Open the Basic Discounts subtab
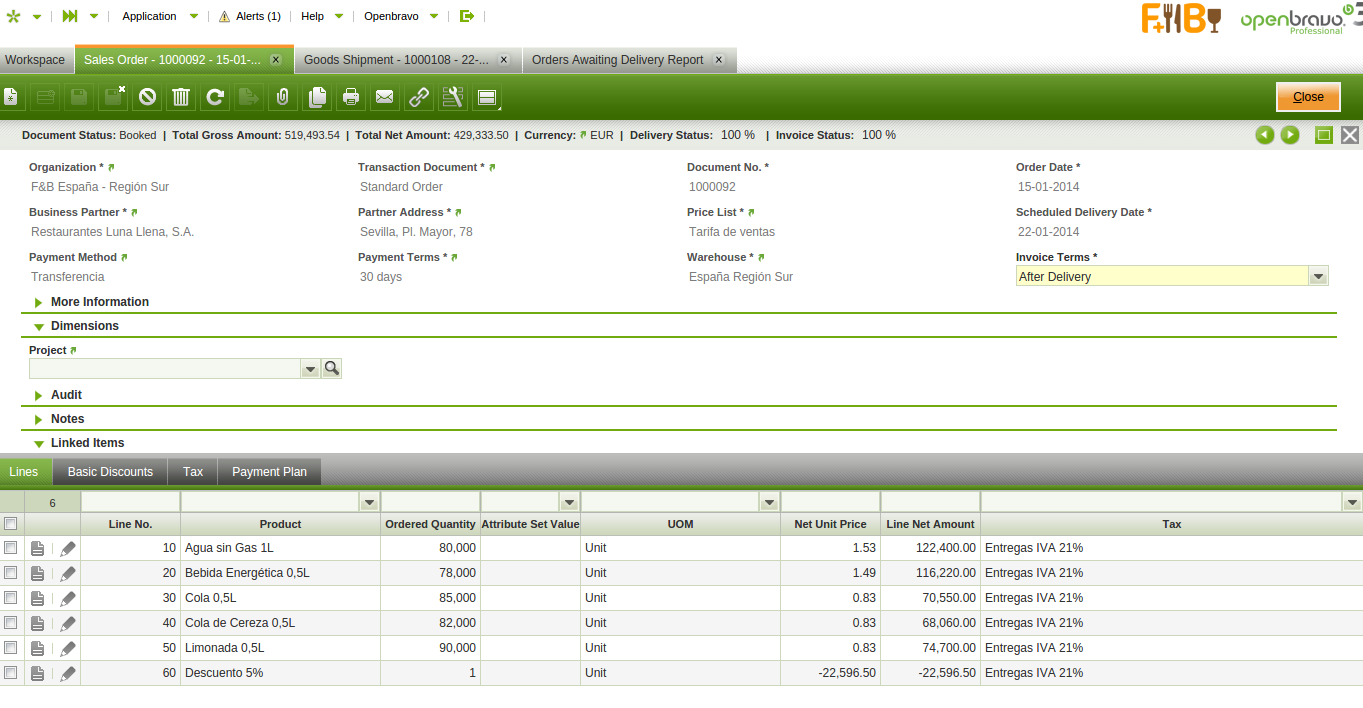Image resolution: width=1363 pixels, height=708 pixels. (x=110, y=472)
